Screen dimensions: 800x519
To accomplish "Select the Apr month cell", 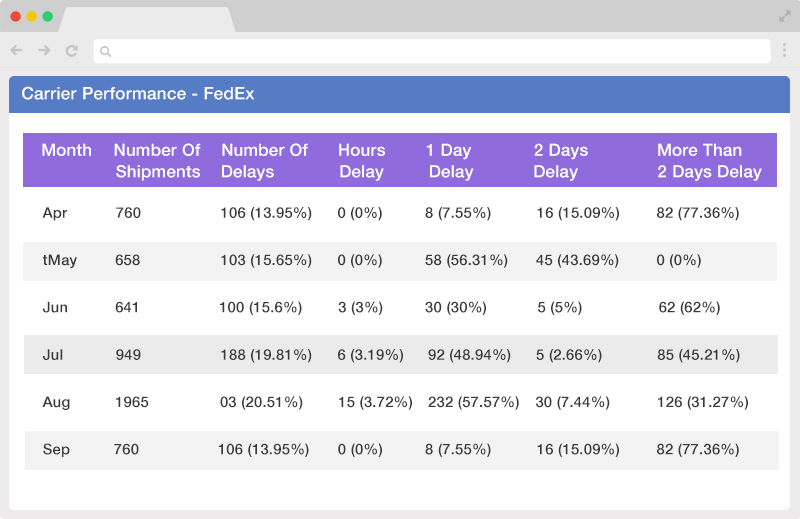I will pos(55,213).
